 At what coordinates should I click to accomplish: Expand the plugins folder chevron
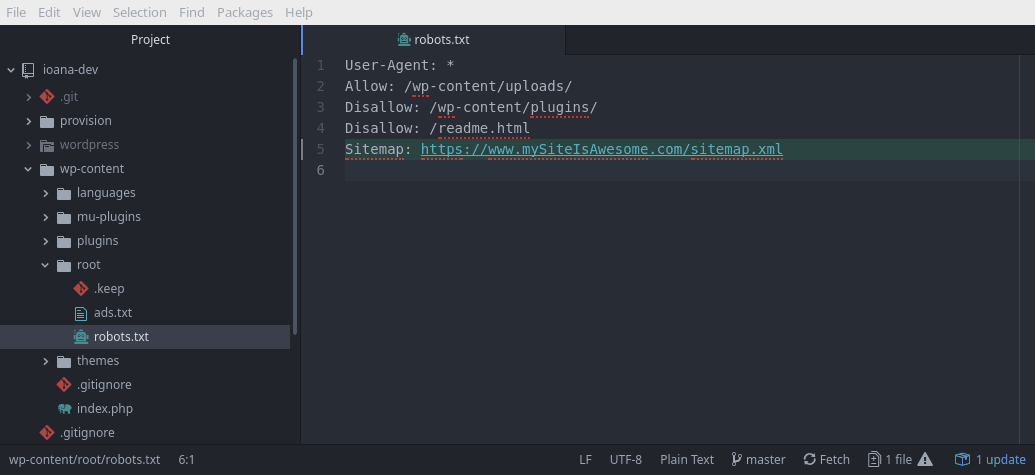[46, 241]
